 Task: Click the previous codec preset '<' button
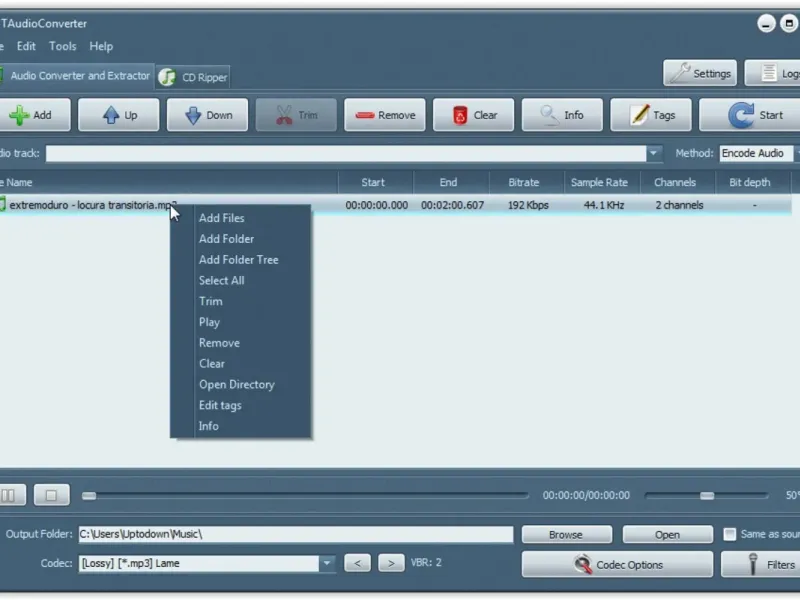click(x=357, y=563)
